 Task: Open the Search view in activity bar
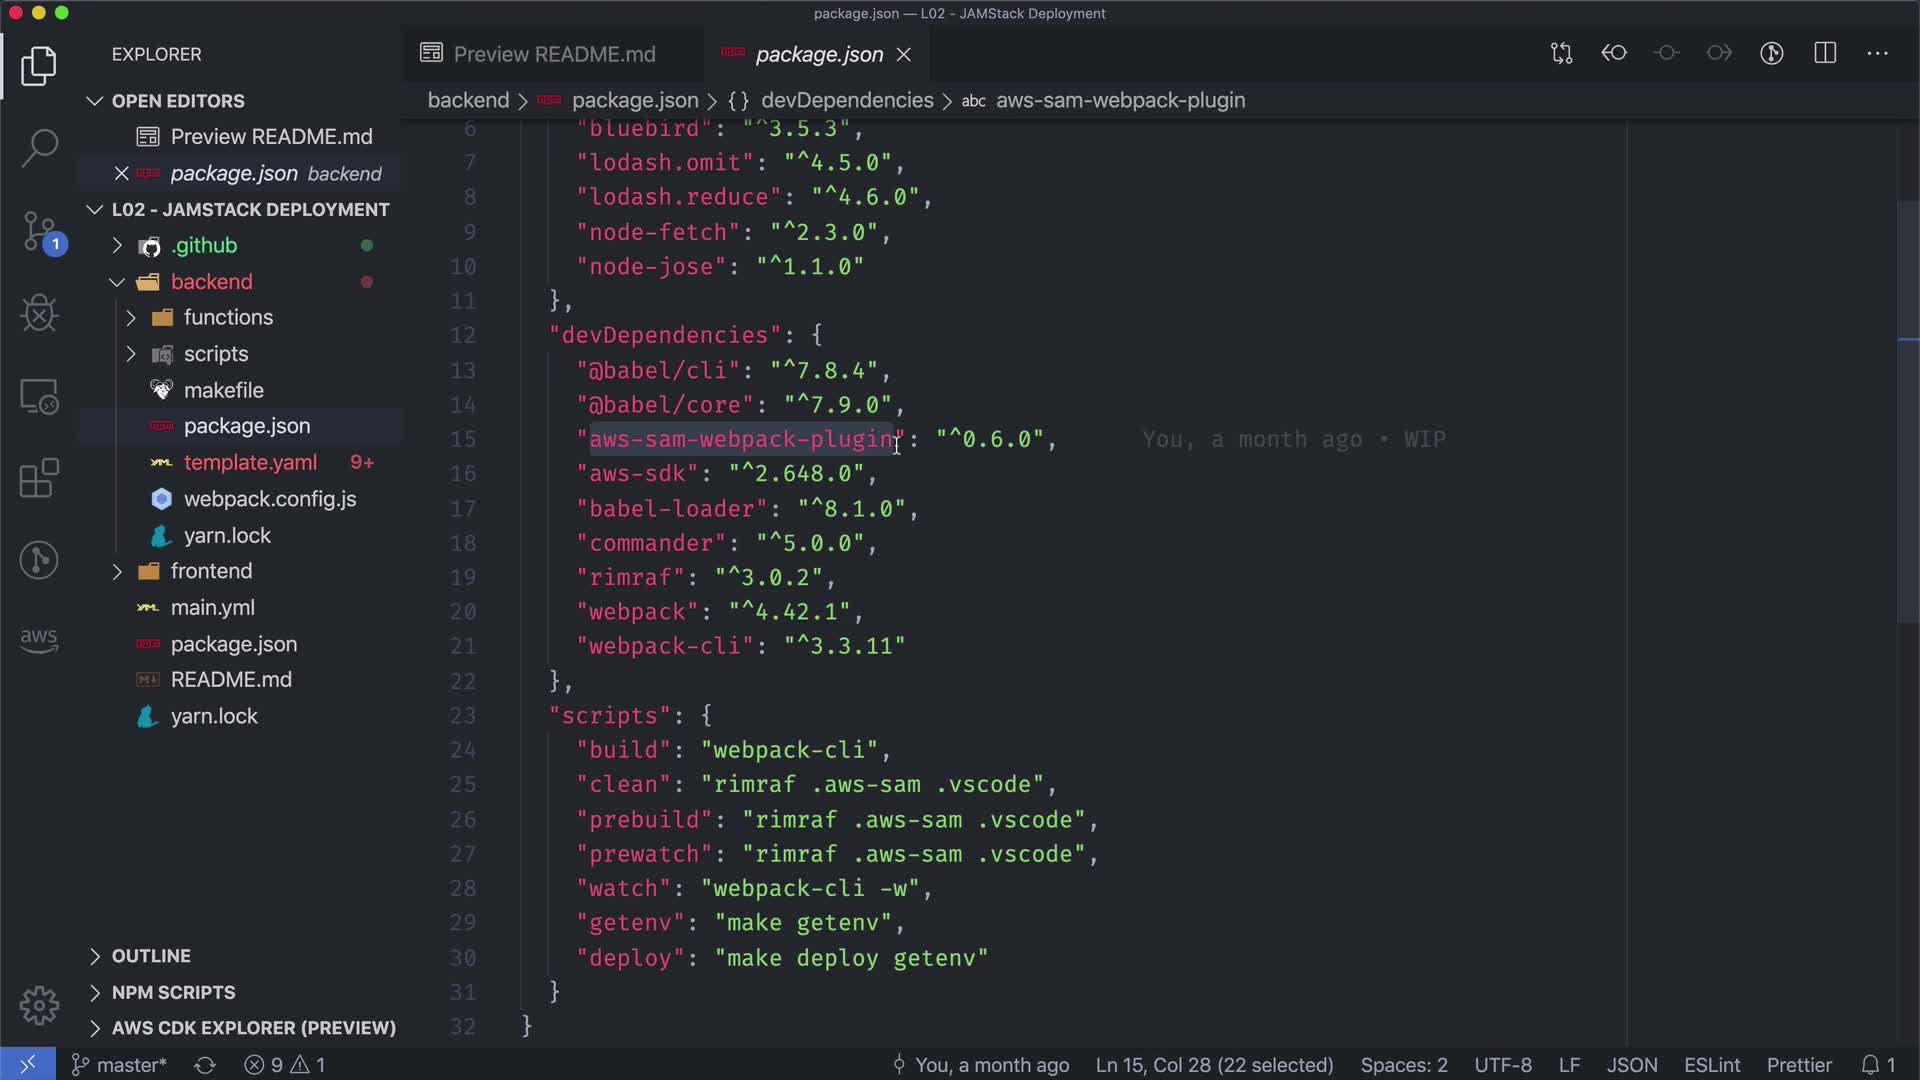39,148
